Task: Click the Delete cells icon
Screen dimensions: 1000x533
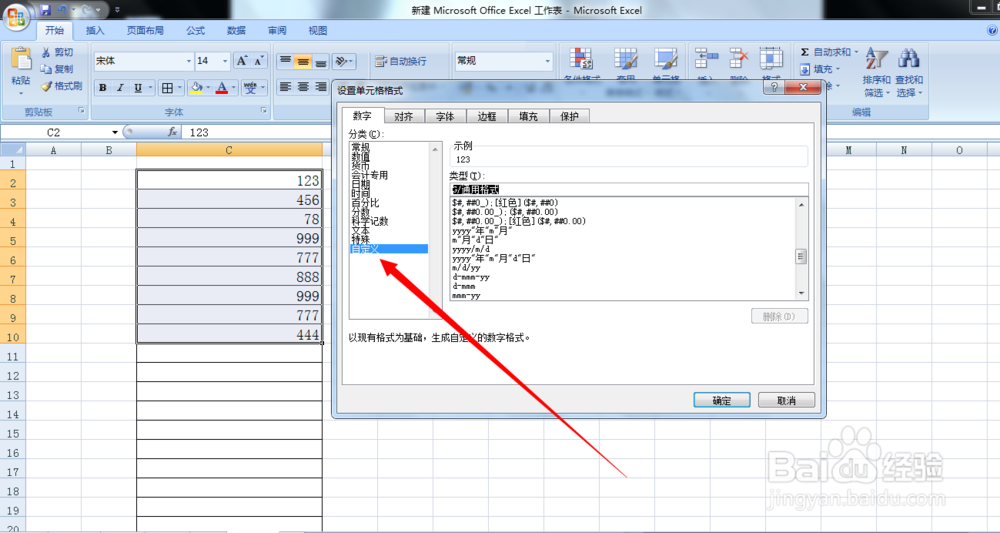Action: 739,59
